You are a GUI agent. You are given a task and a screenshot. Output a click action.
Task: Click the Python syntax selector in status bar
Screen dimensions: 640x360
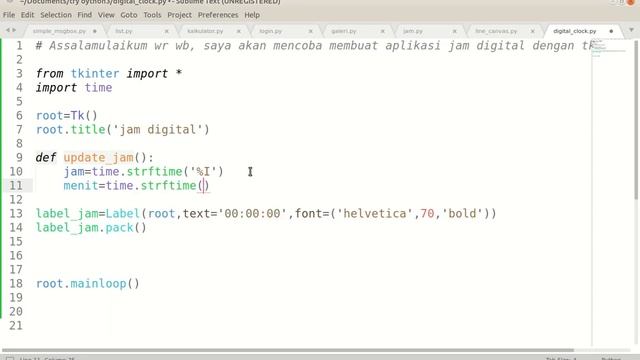pos(611,358)
